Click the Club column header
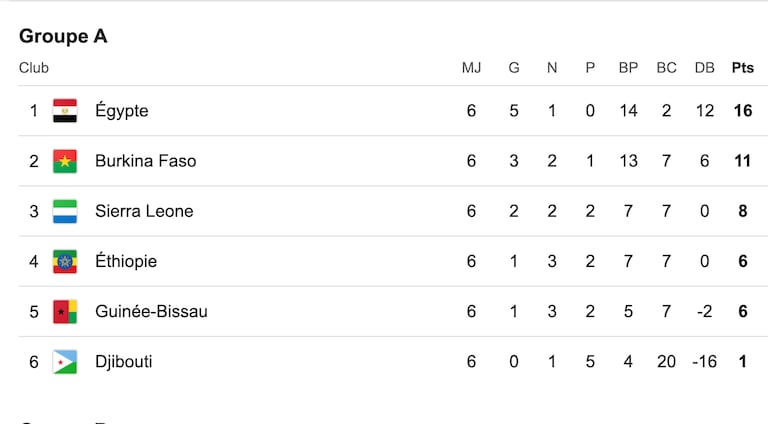 (x=34, y=68)
